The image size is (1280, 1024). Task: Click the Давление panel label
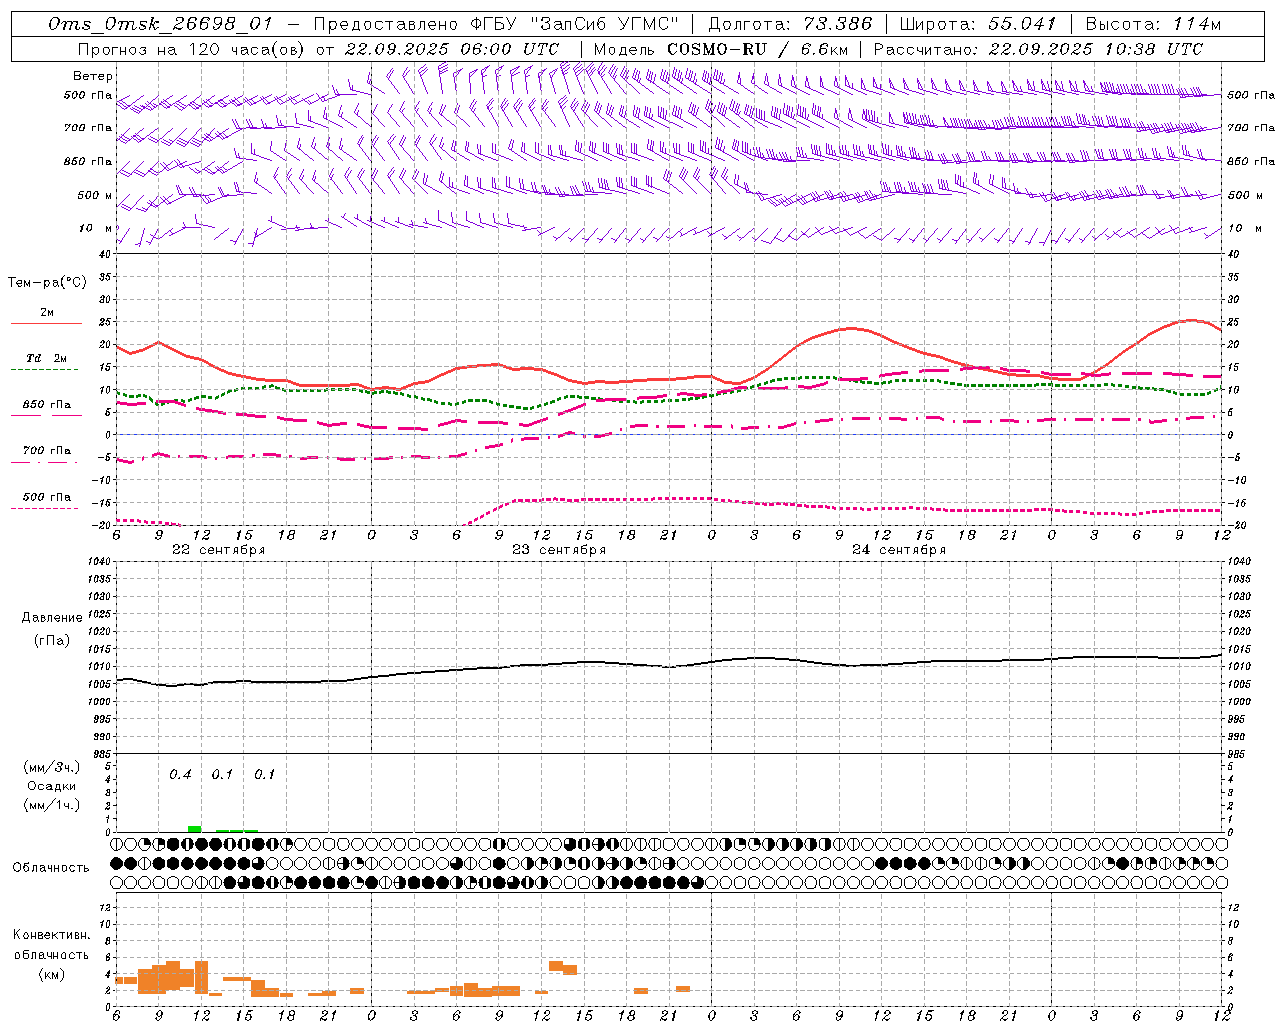(x=52, y=618)
